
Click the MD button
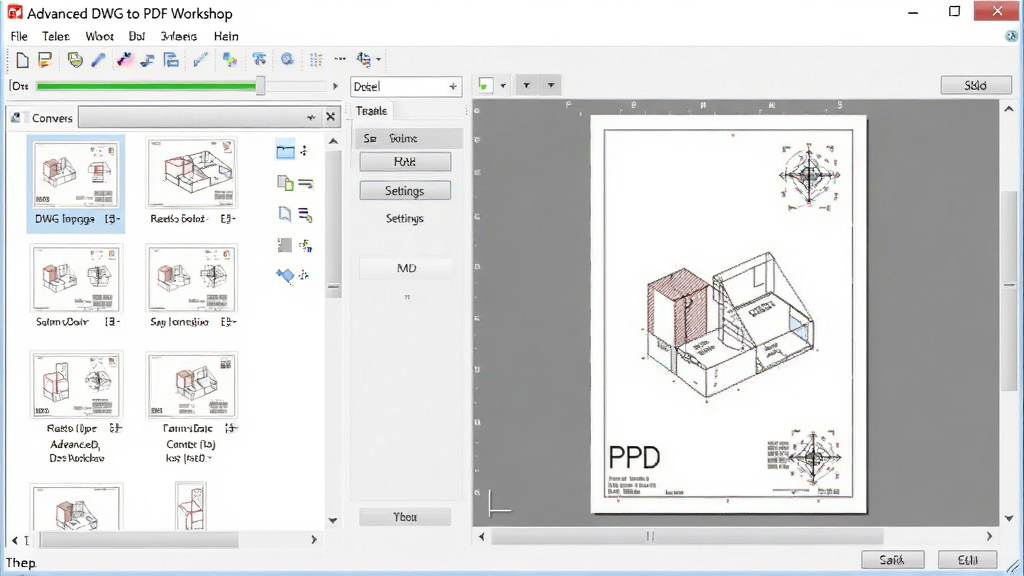406,268
